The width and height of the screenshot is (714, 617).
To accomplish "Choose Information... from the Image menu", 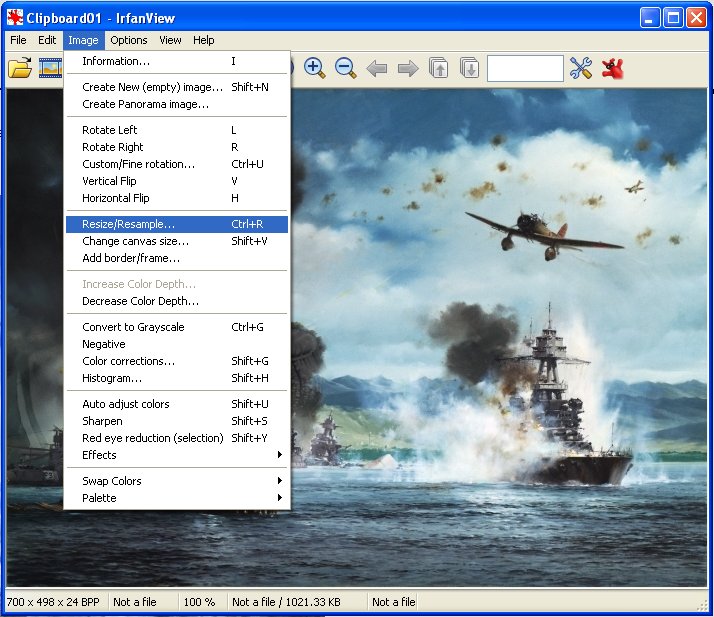I will (177, 61).
